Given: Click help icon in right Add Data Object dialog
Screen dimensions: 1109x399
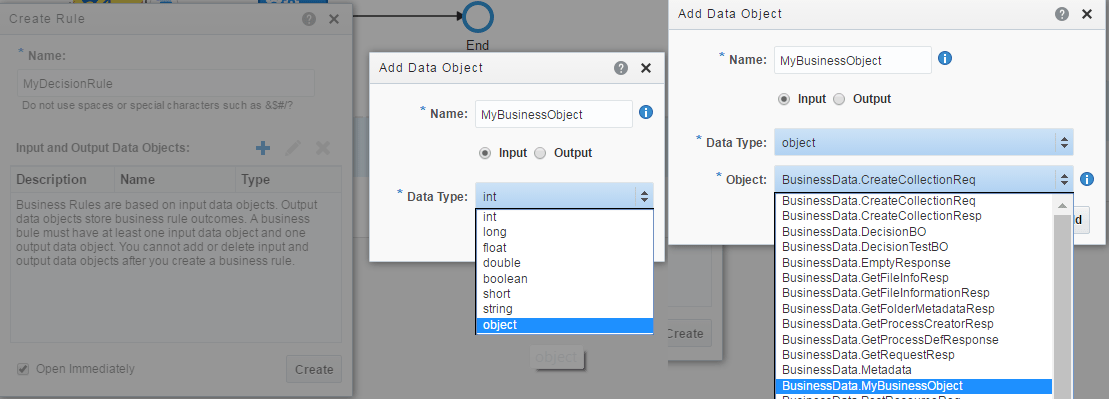Looking at the screenshot, I should click(x=1062, y=14).
